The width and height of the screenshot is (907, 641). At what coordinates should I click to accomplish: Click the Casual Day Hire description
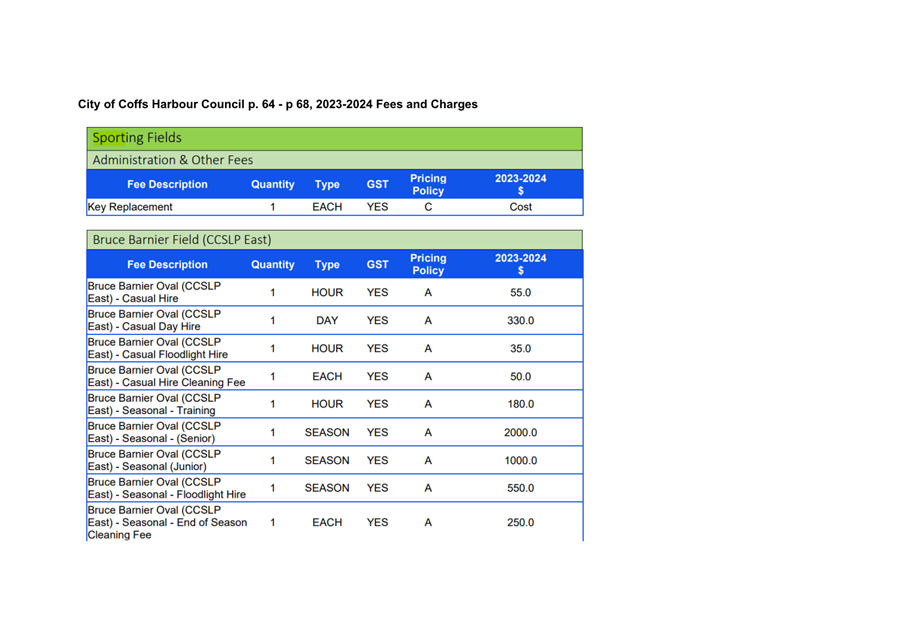pyautogui.click(x=154, y=320)
